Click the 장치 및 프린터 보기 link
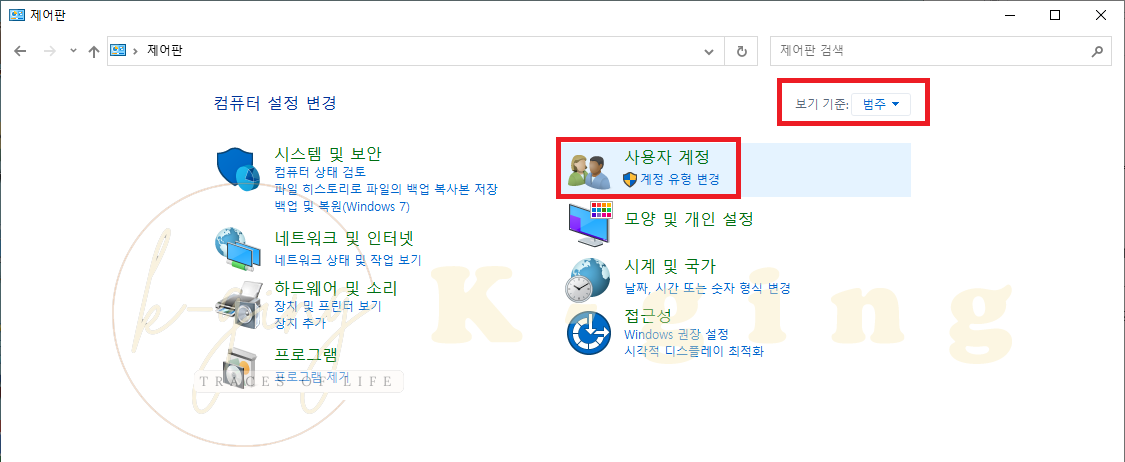The width and height of the screenshot is (1125, 462). [328, 306]
